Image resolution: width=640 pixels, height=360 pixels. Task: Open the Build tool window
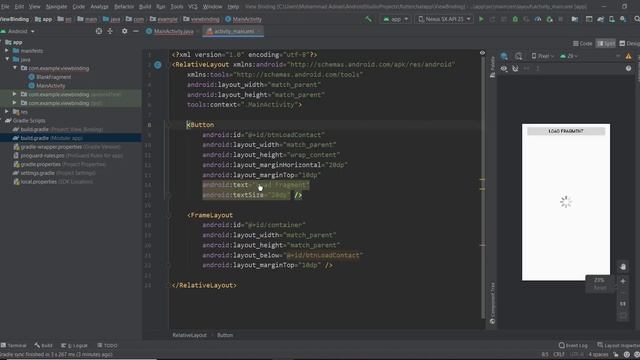pyautogui.click(x=43, y=345)
